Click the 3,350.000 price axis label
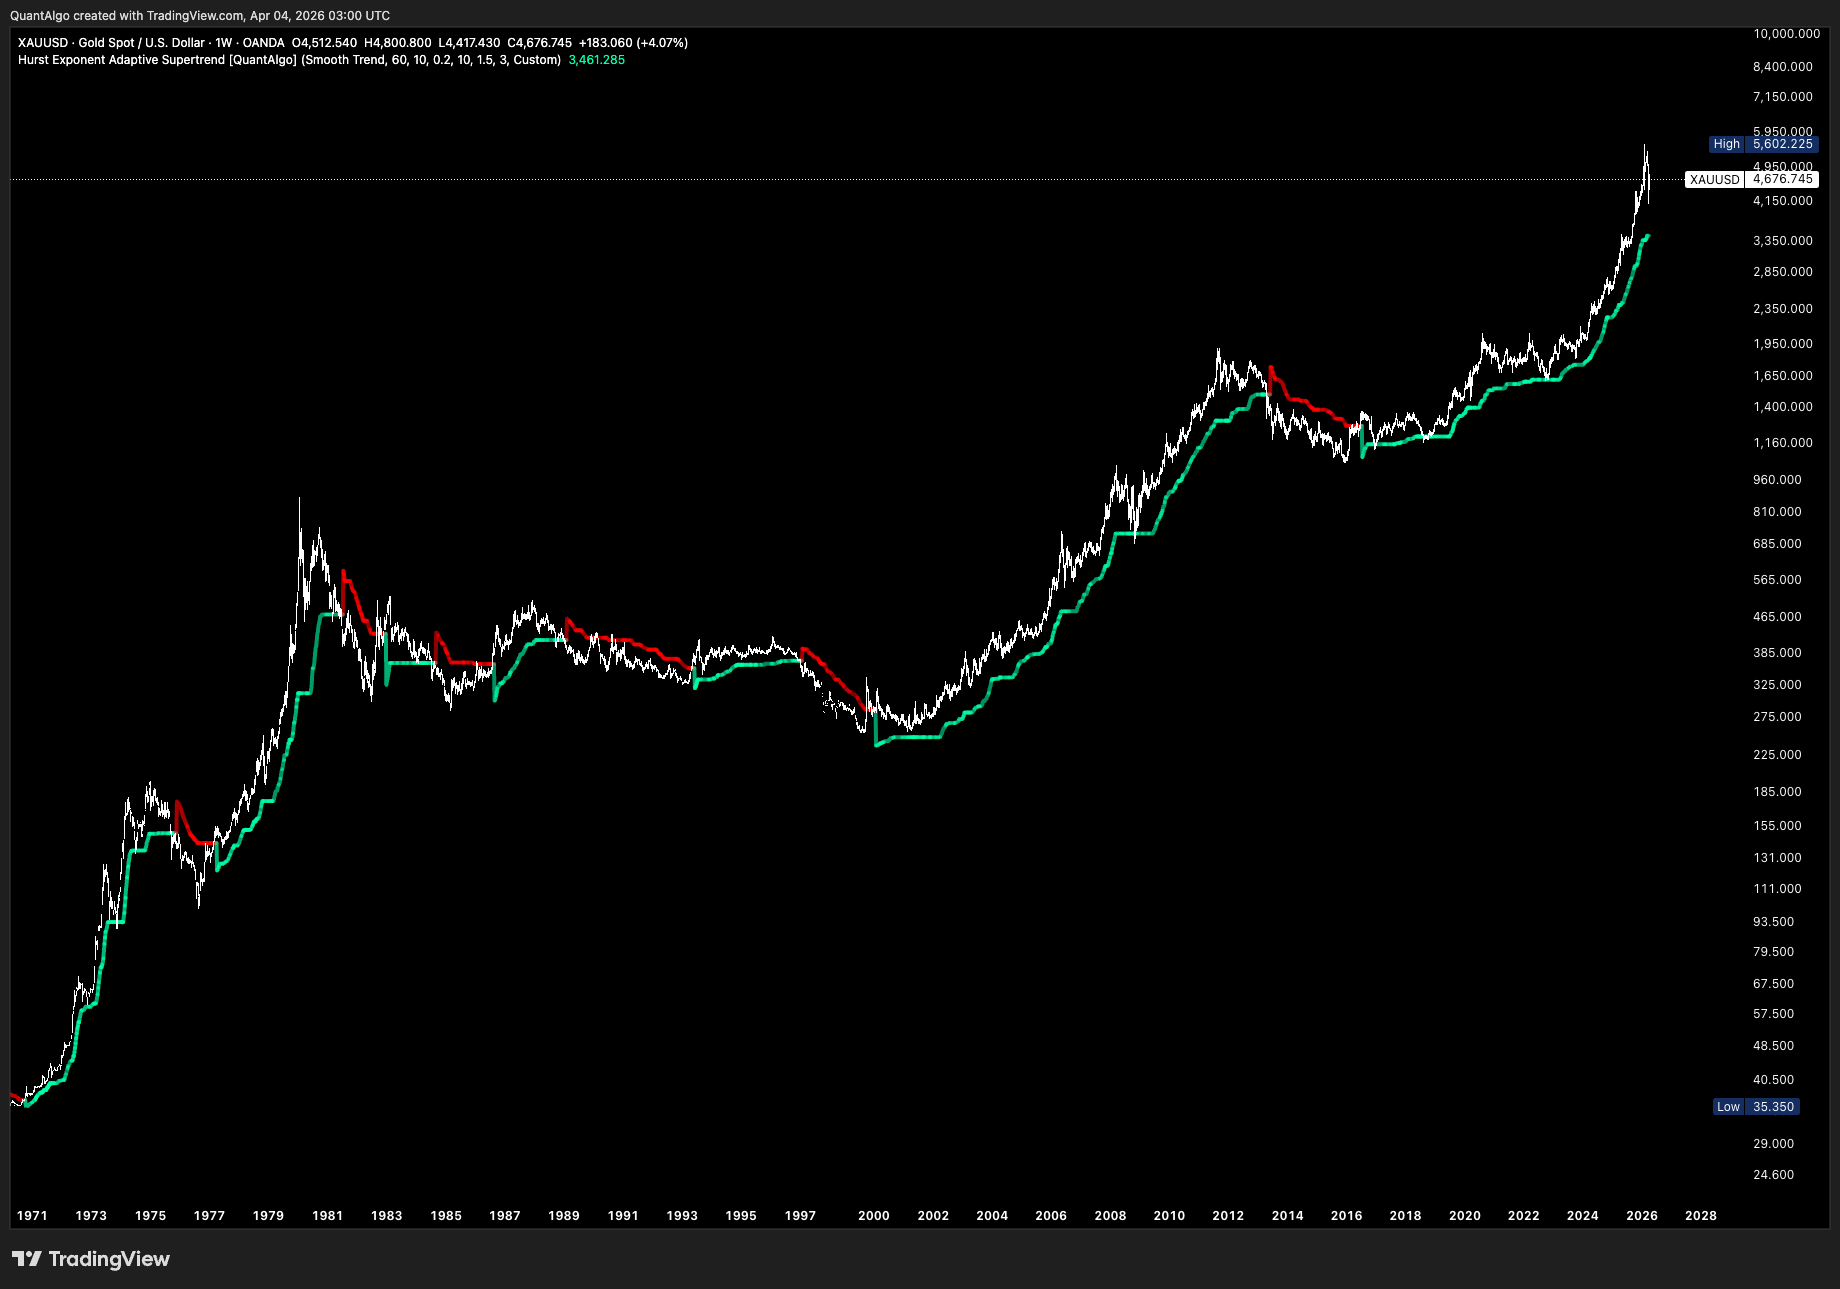This screenshot has width=1840, height=1289. click(1782, 241)
